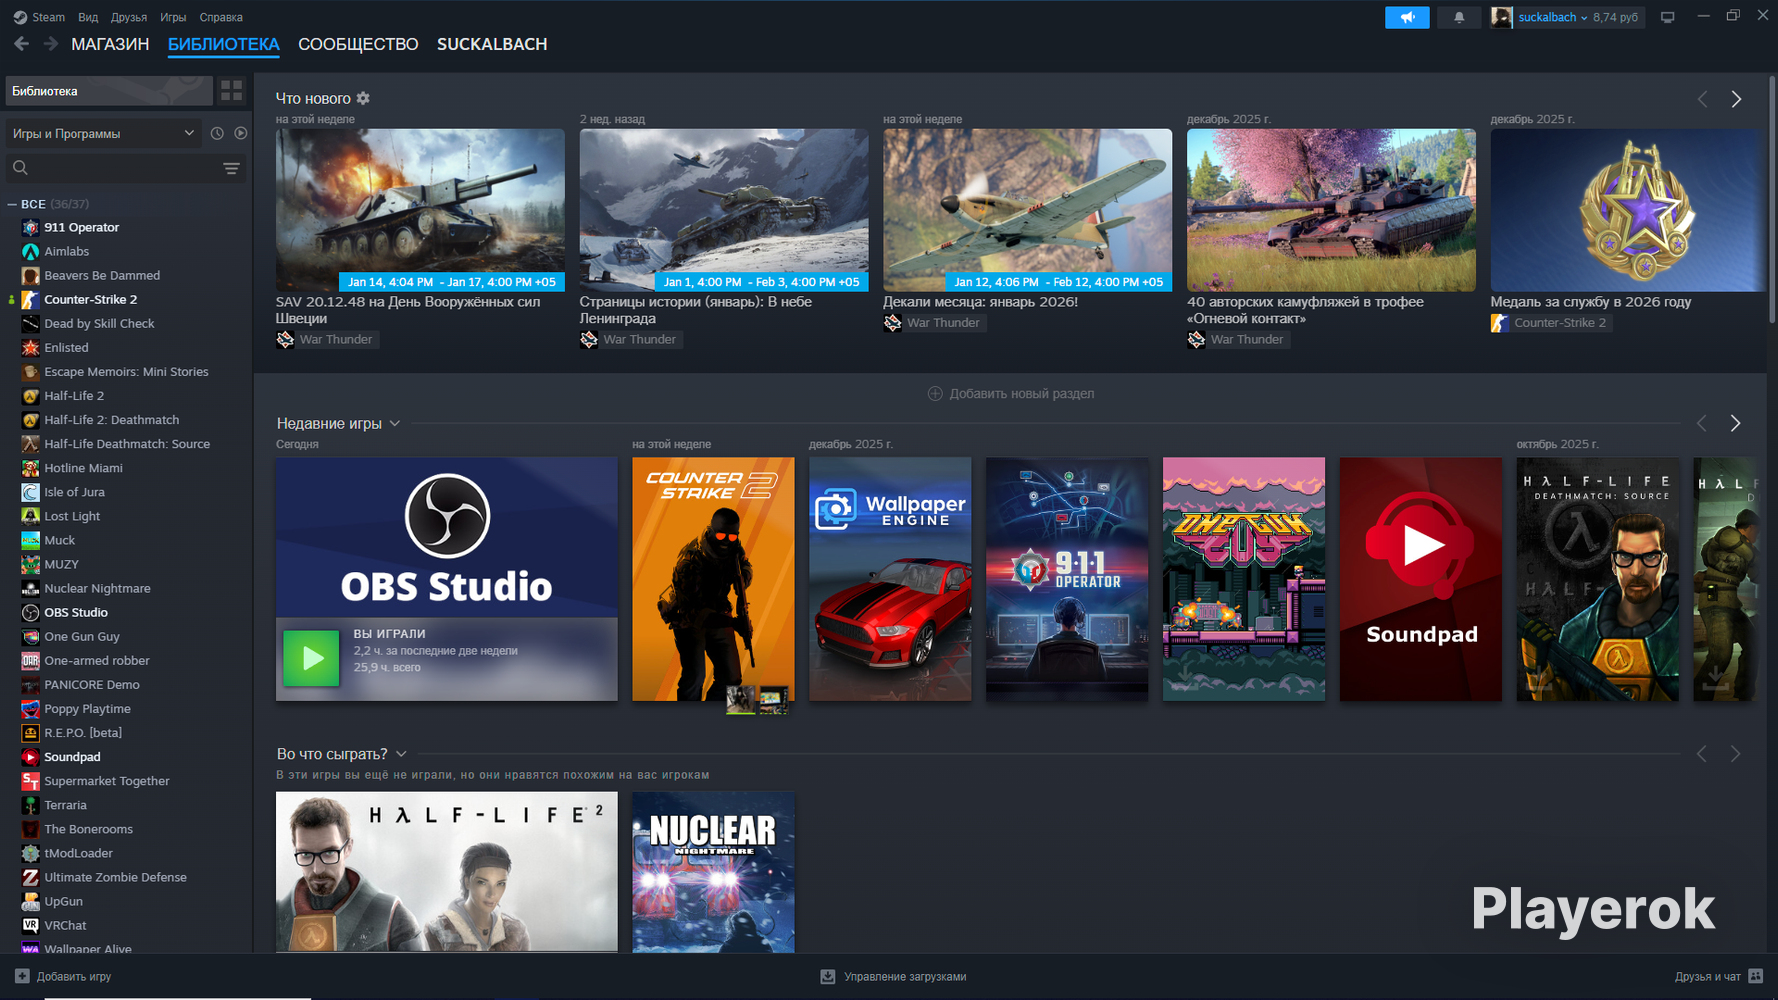Show only ready-to-play games icon
Screen dimensions: 1778x1000
(x=241, y=133)
